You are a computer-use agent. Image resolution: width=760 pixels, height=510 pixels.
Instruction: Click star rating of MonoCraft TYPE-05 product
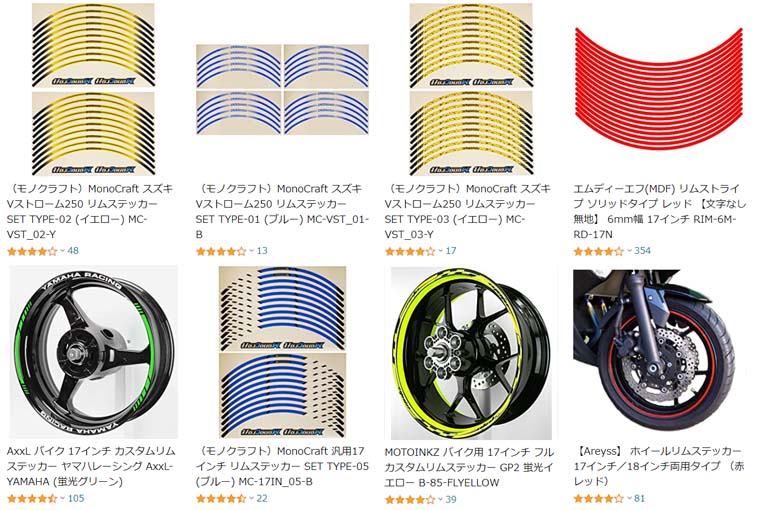(221, 498)
